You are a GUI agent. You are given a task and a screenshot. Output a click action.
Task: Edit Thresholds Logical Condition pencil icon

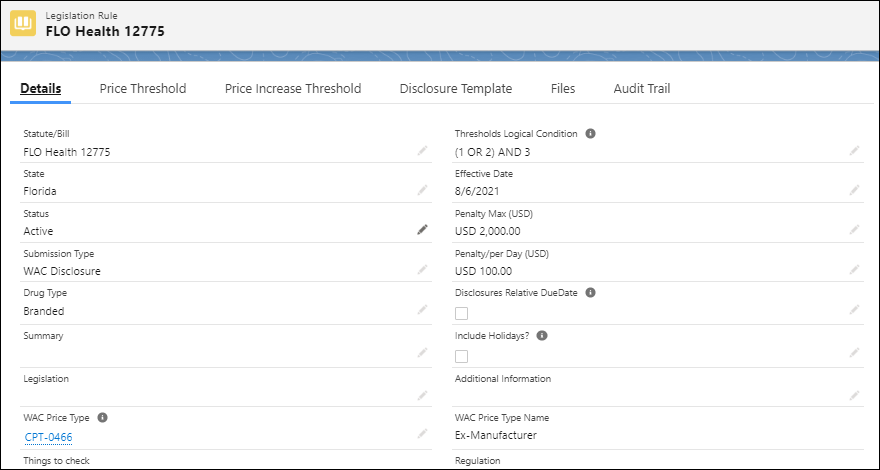point(854,150)
